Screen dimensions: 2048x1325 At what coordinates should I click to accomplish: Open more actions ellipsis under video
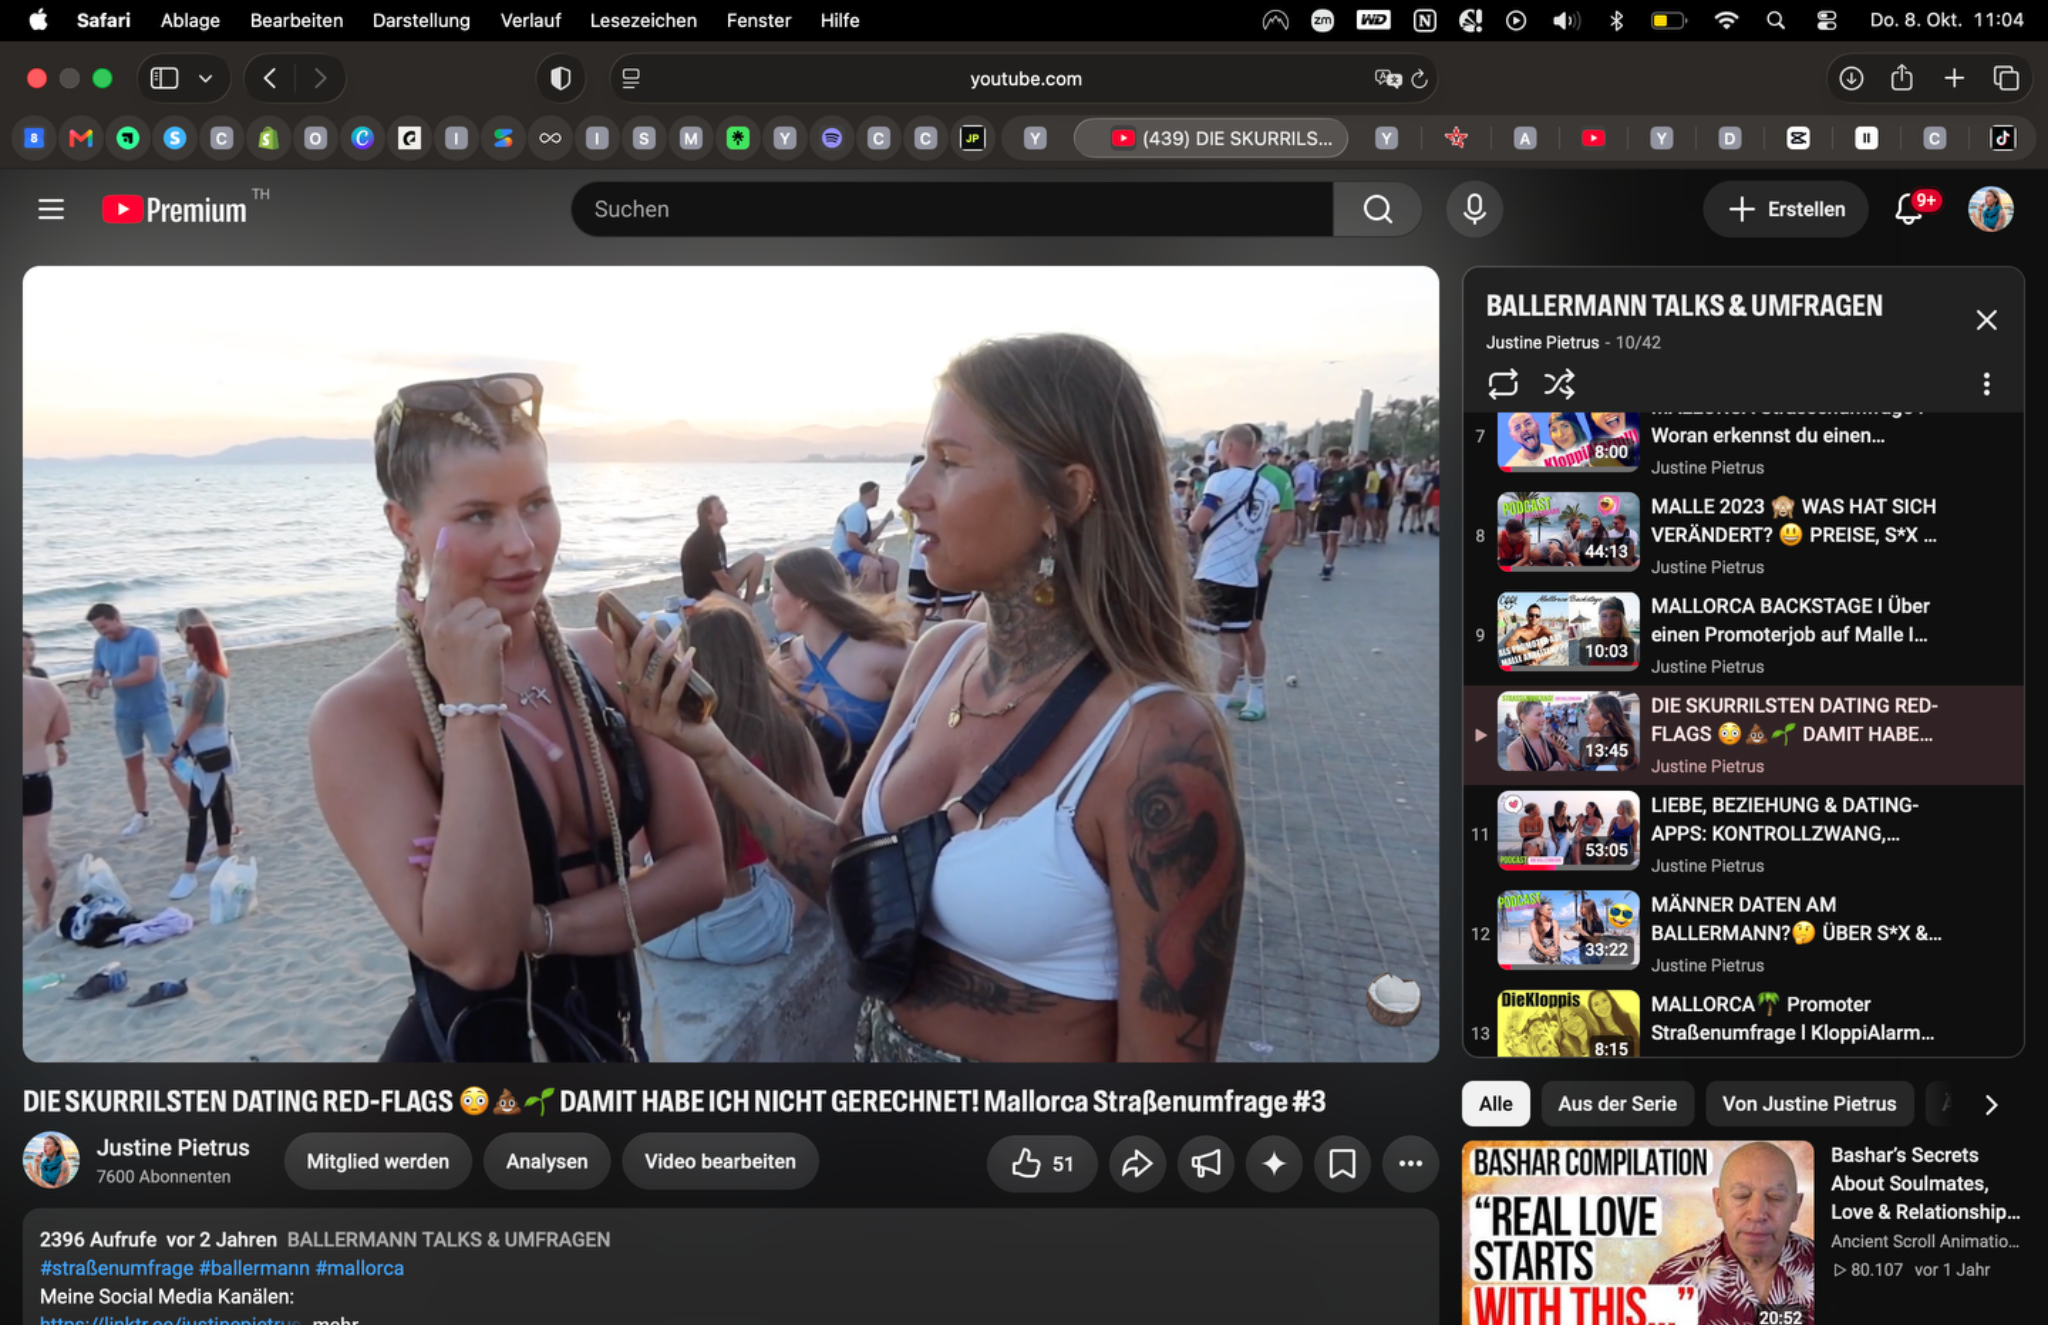click(1410, 1163)
